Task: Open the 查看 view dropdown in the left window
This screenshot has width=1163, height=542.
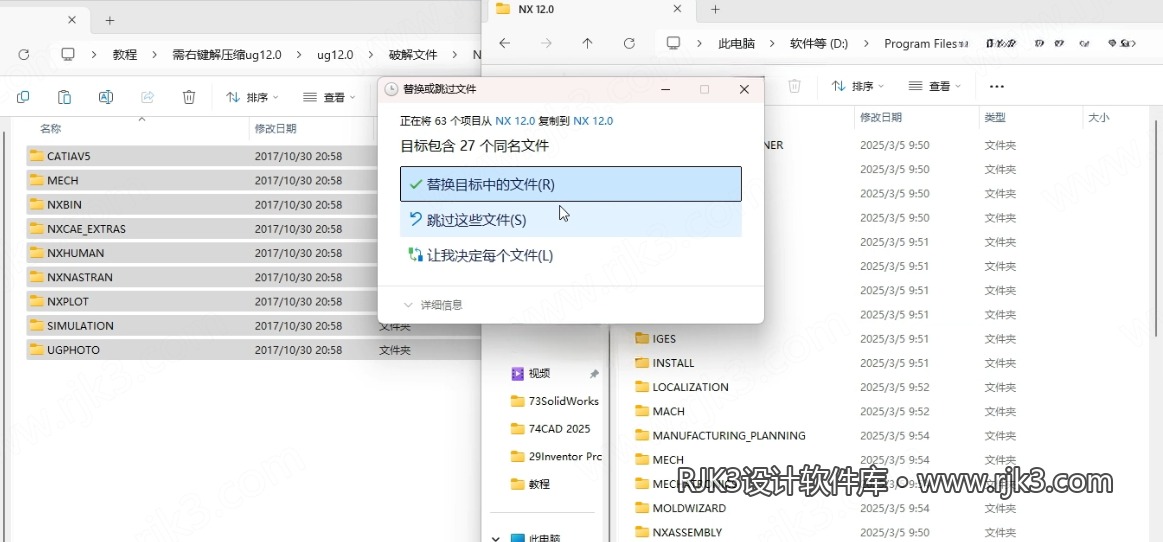Action: (x=329, y=97)
